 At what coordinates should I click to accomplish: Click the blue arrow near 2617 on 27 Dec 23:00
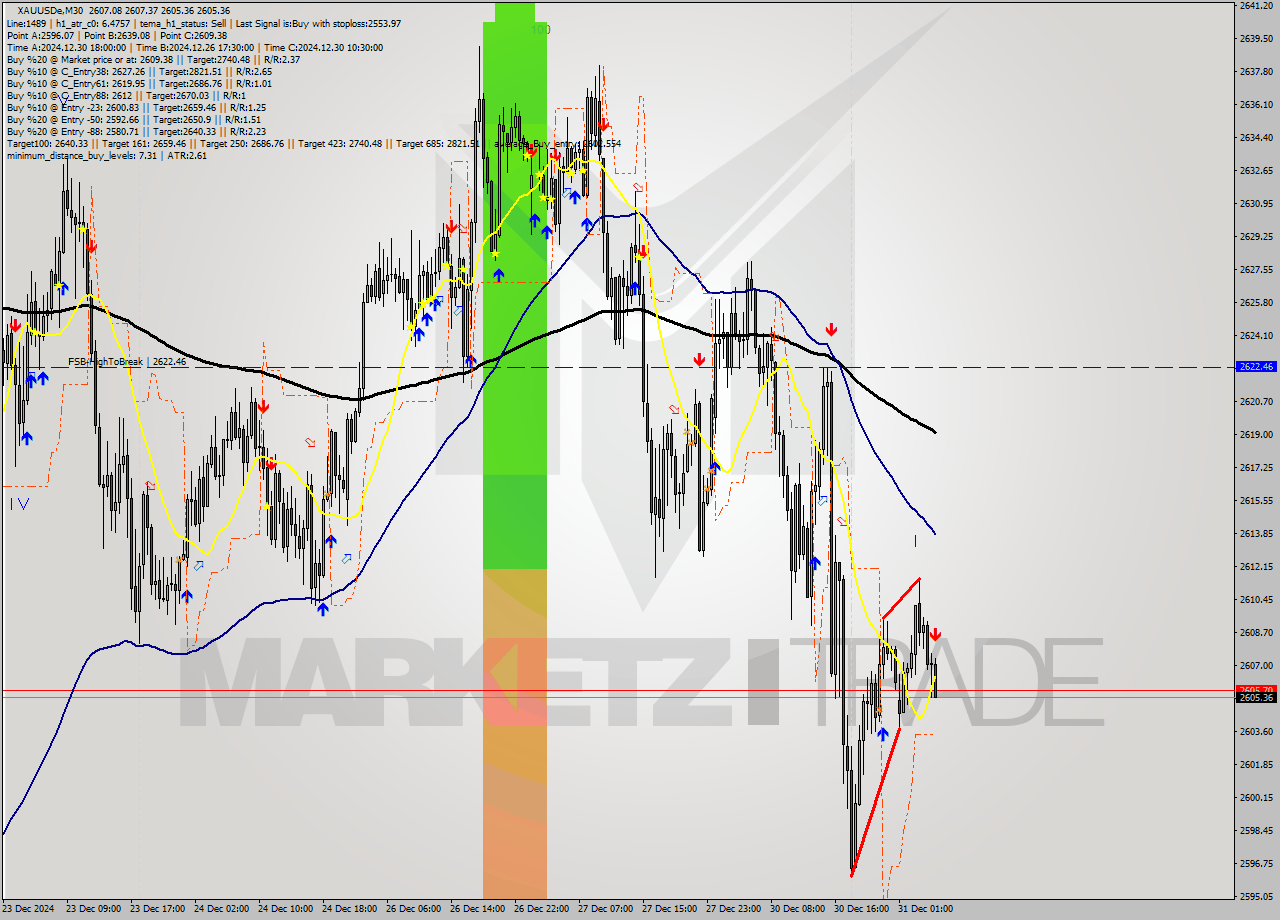click(x=714, y=467)
